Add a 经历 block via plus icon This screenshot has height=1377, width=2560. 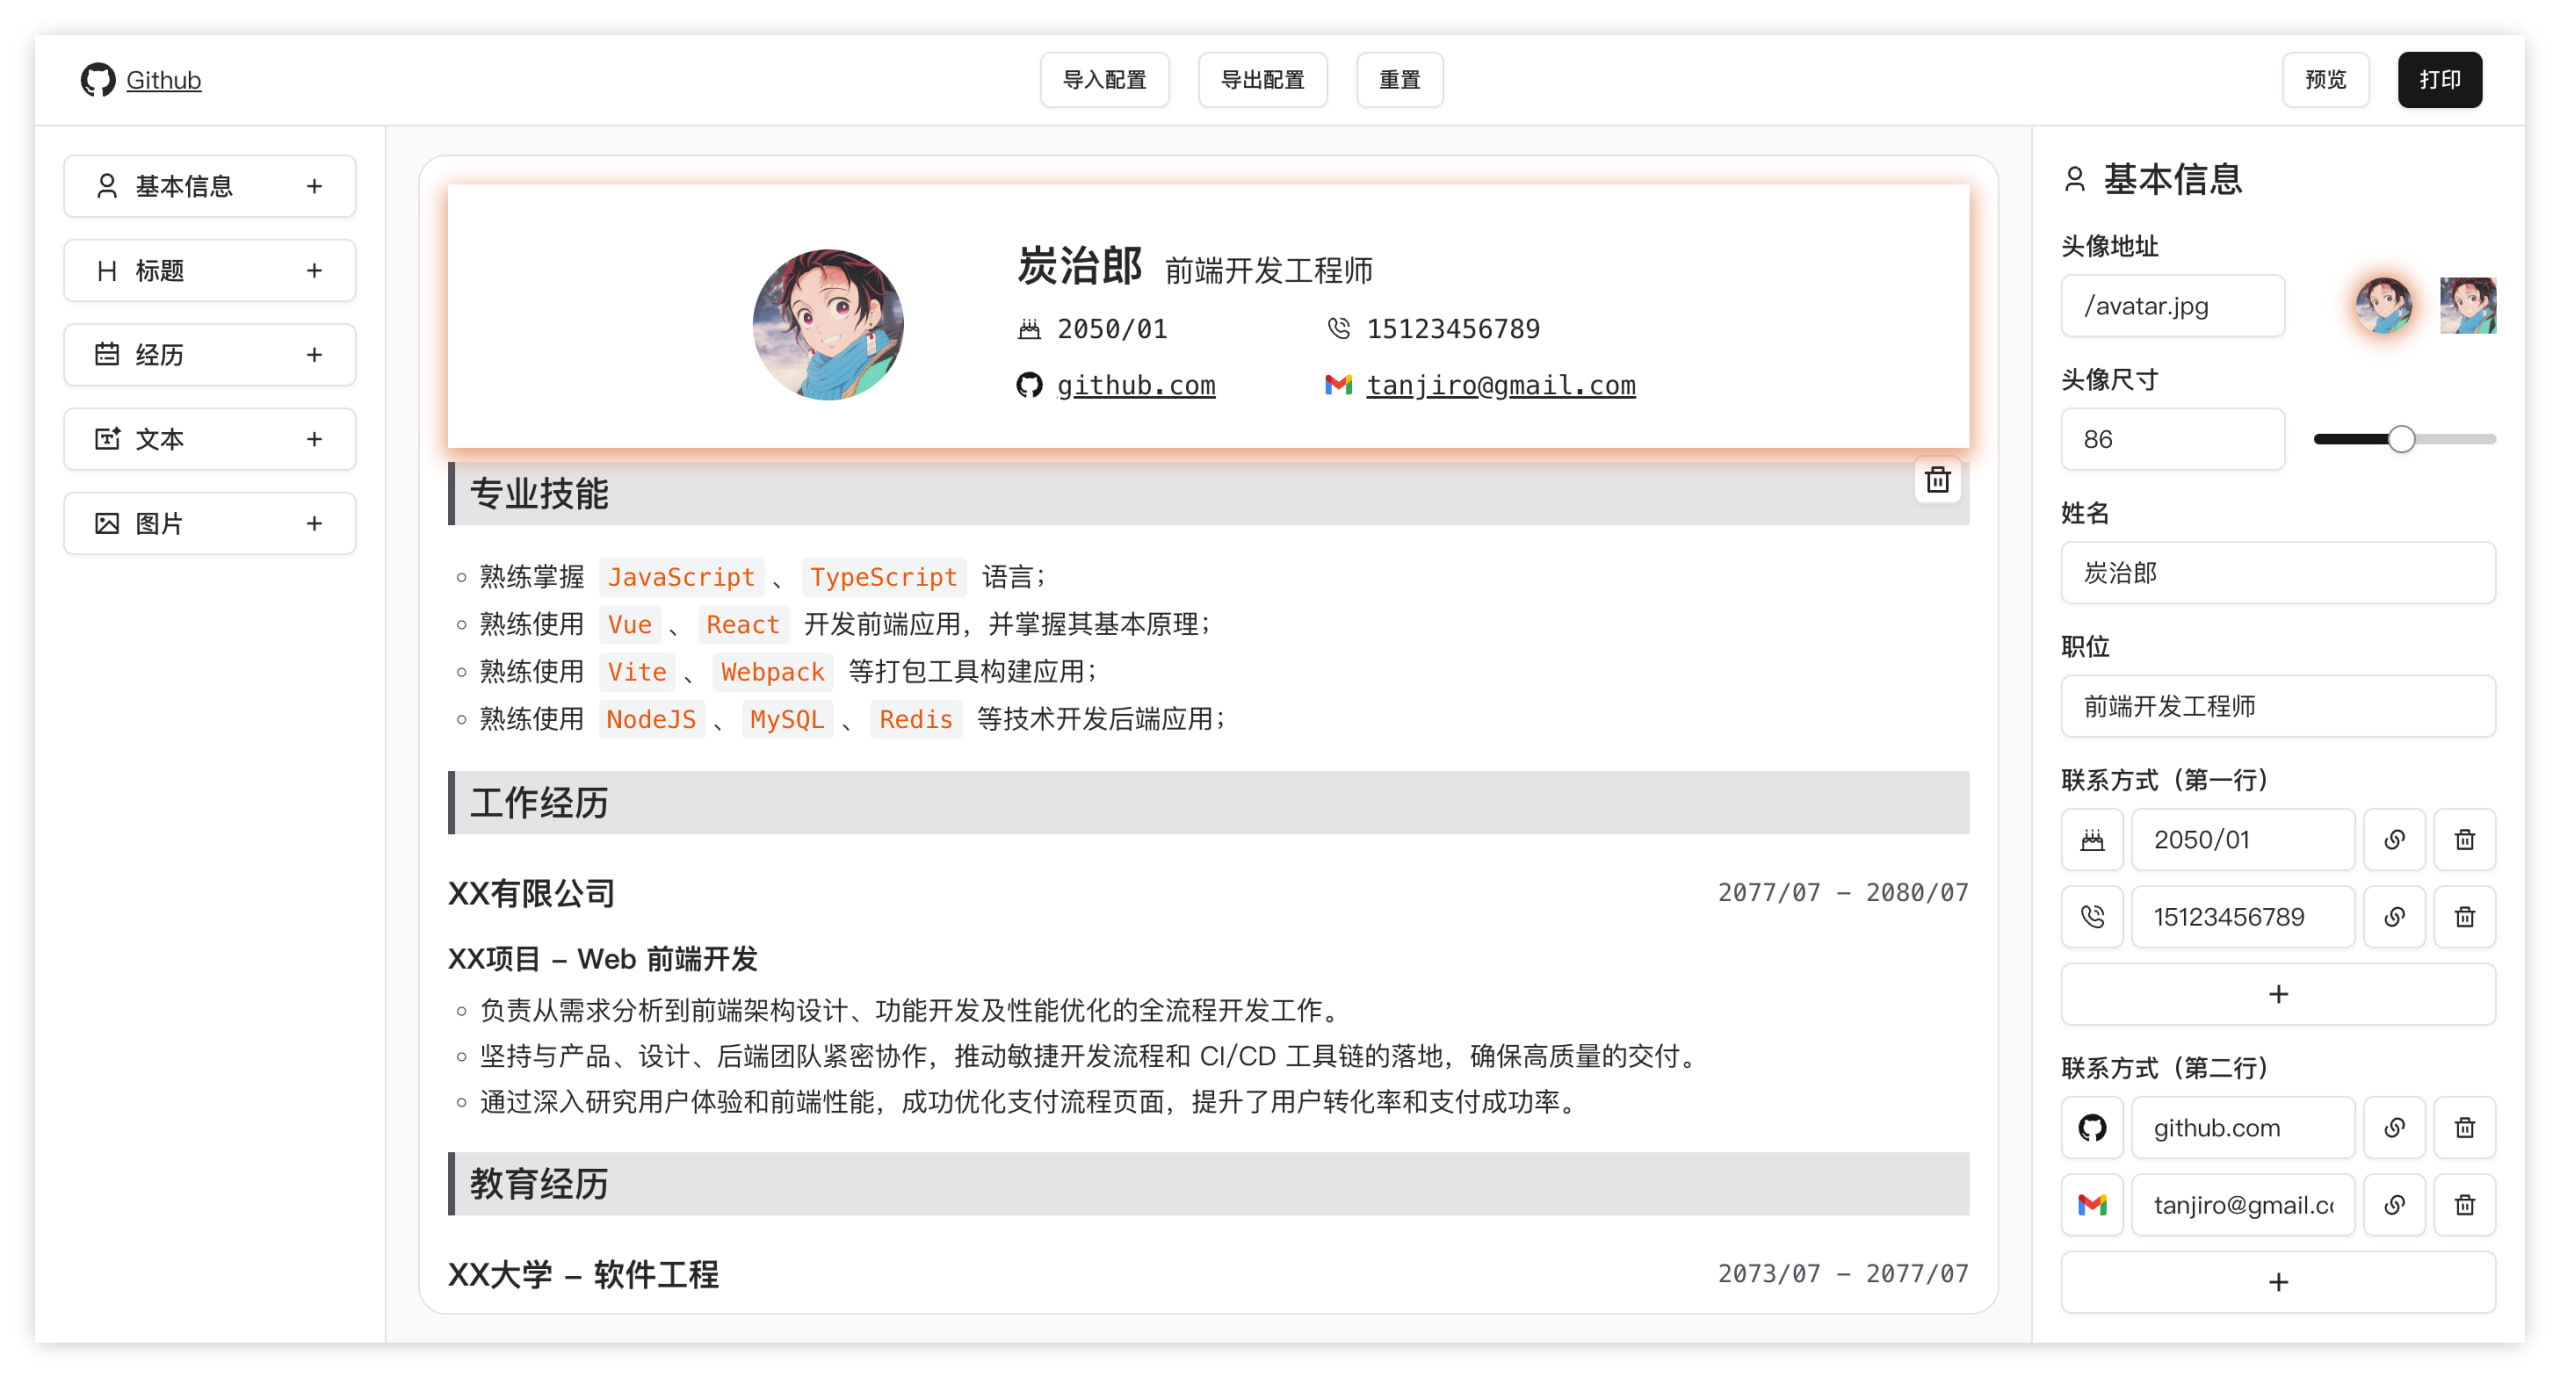pyautogui.click(x=314, y=355)
